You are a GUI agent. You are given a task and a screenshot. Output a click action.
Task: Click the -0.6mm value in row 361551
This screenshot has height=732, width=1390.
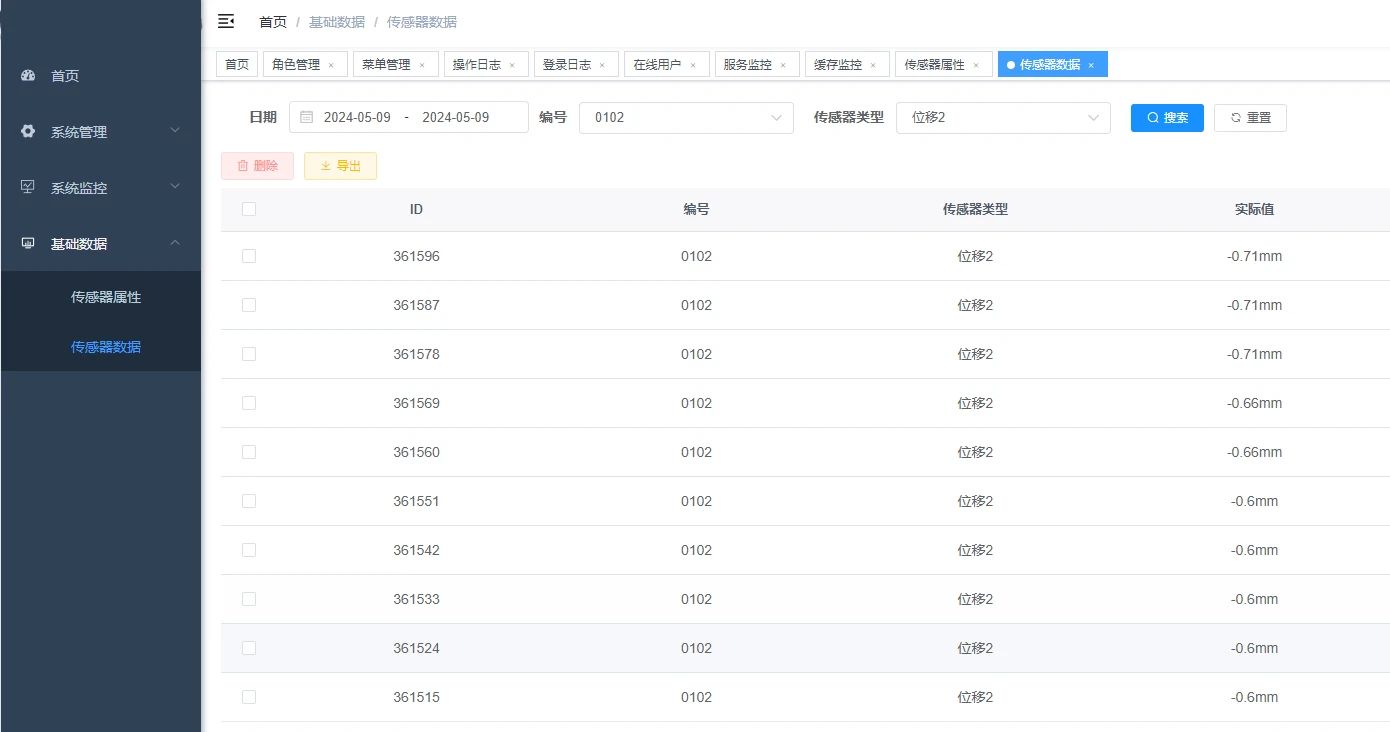(x=1254, y=501)
